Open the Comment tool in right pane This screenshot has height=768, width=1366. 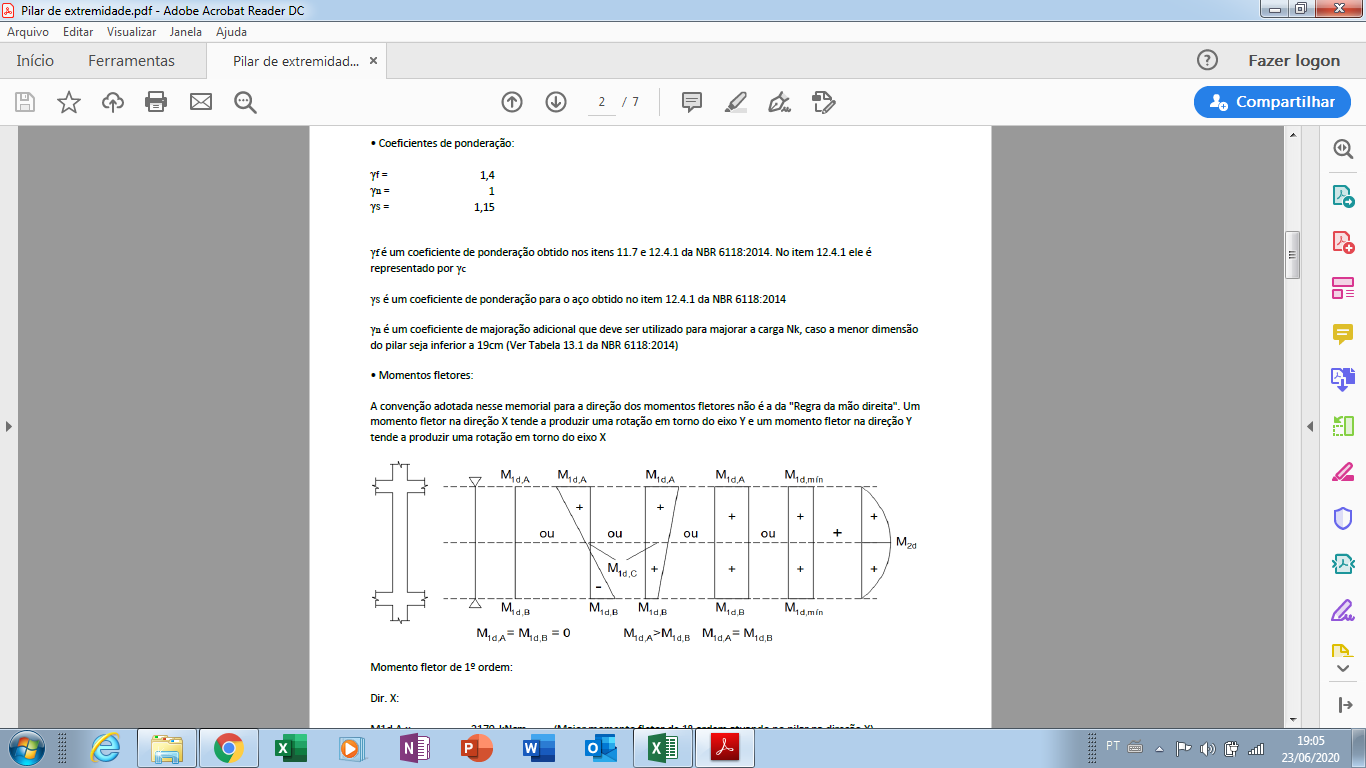[x=1342, y=334]
